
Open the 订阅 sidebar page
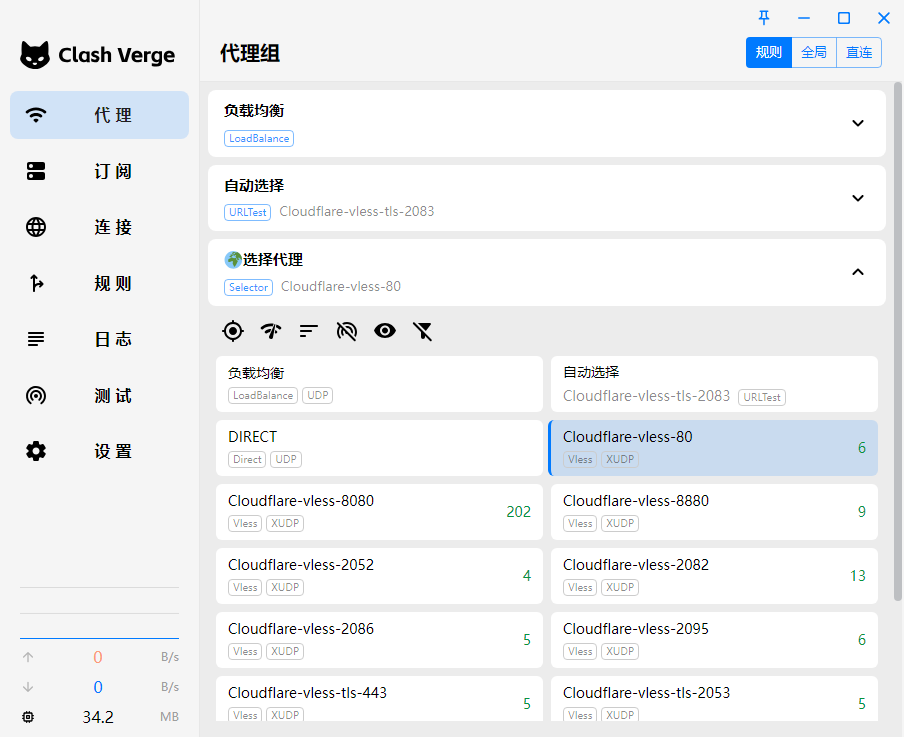click(x=99, y=171)
